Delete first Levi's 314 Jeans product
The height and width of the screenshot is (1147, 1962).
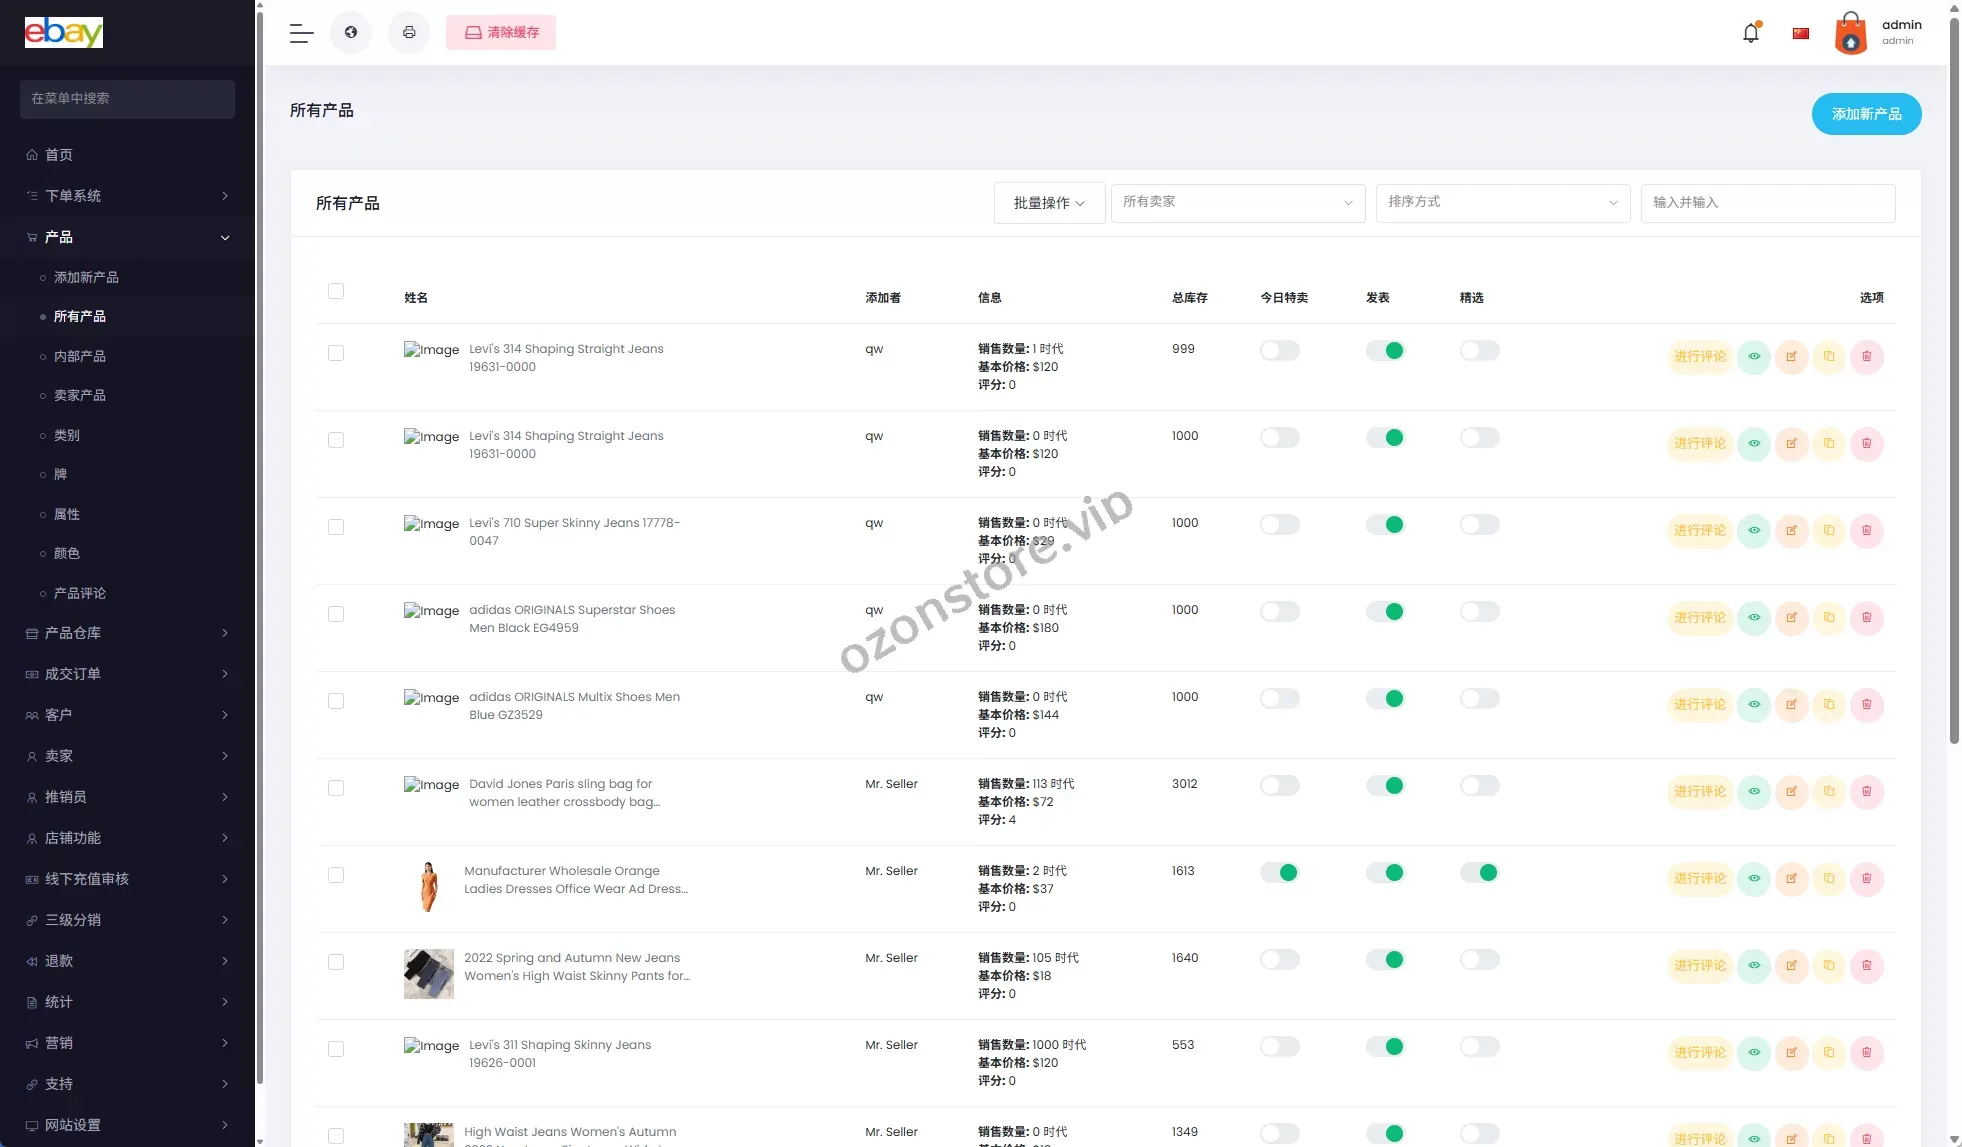(1866, 357)
